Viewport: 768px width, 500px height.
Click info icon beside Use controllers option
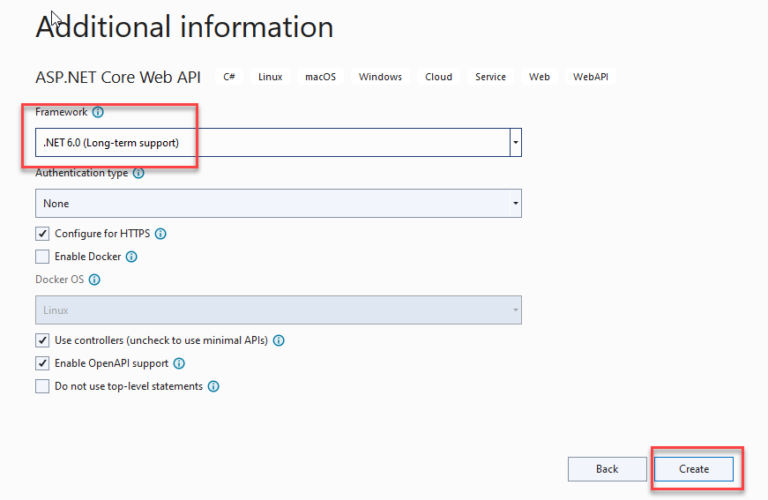(x=279, y=340)
